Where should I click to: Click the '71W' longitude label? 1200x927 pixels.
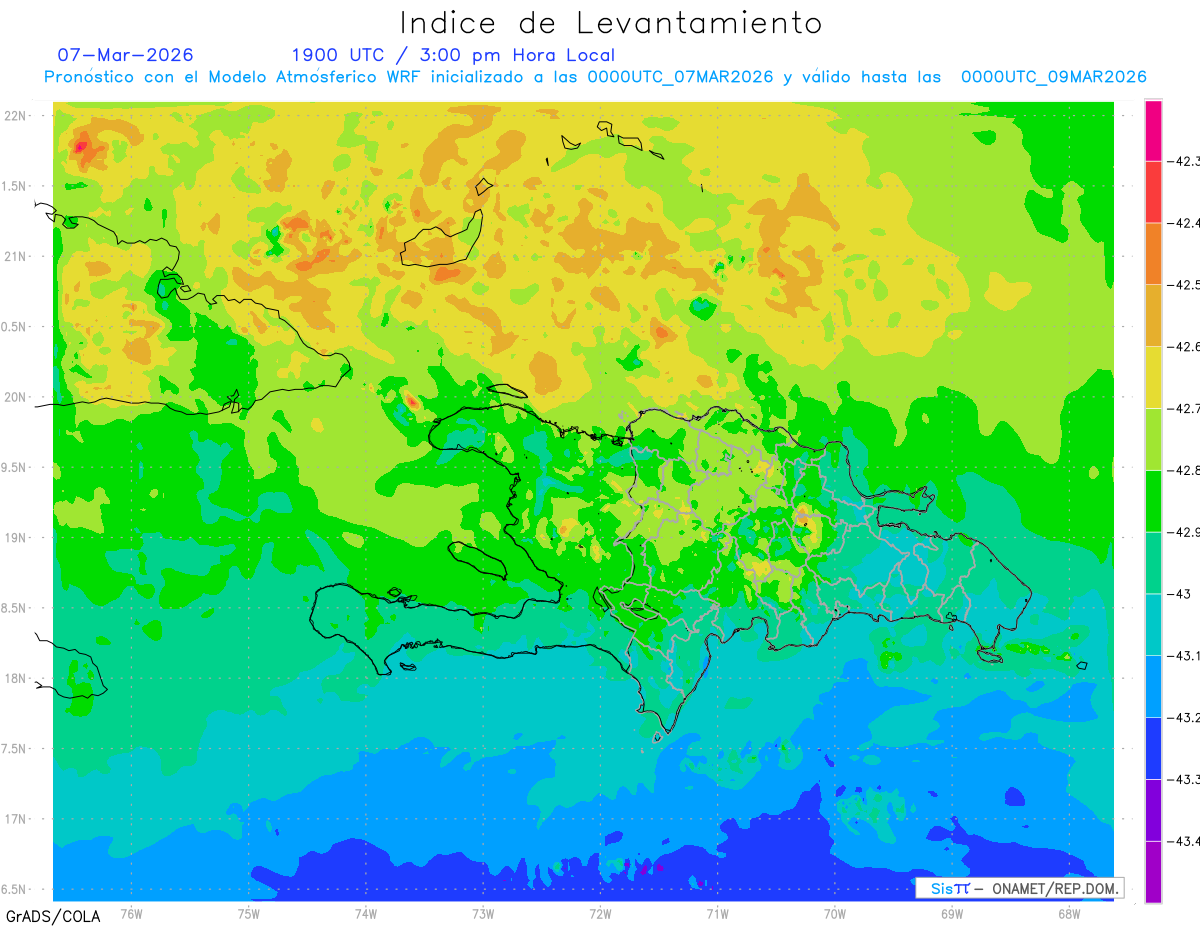point(717,913)
